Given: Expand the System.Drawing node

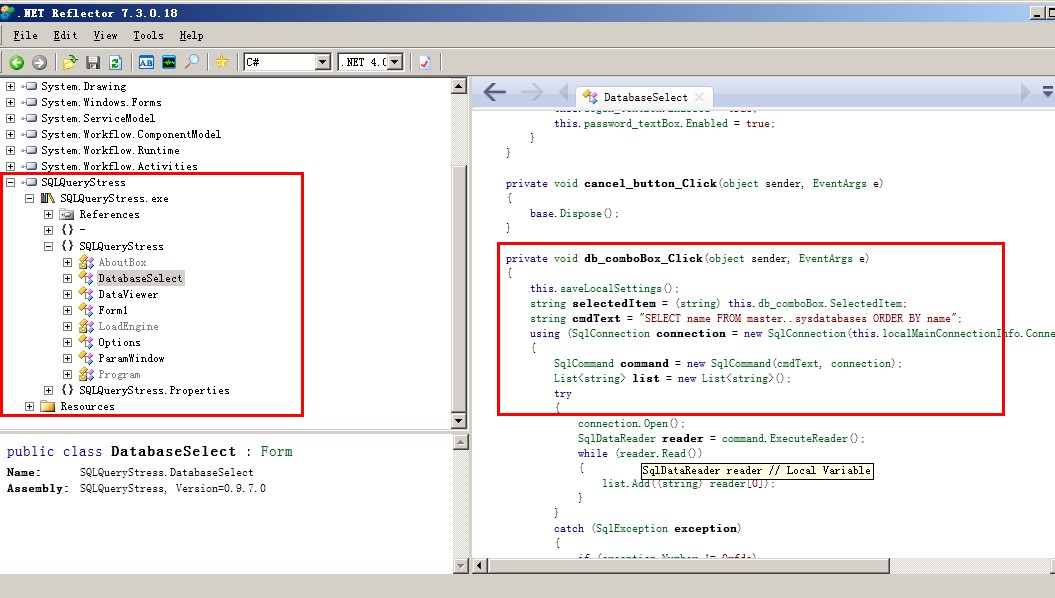Looking at the screenshot, I should pos(10,86).
